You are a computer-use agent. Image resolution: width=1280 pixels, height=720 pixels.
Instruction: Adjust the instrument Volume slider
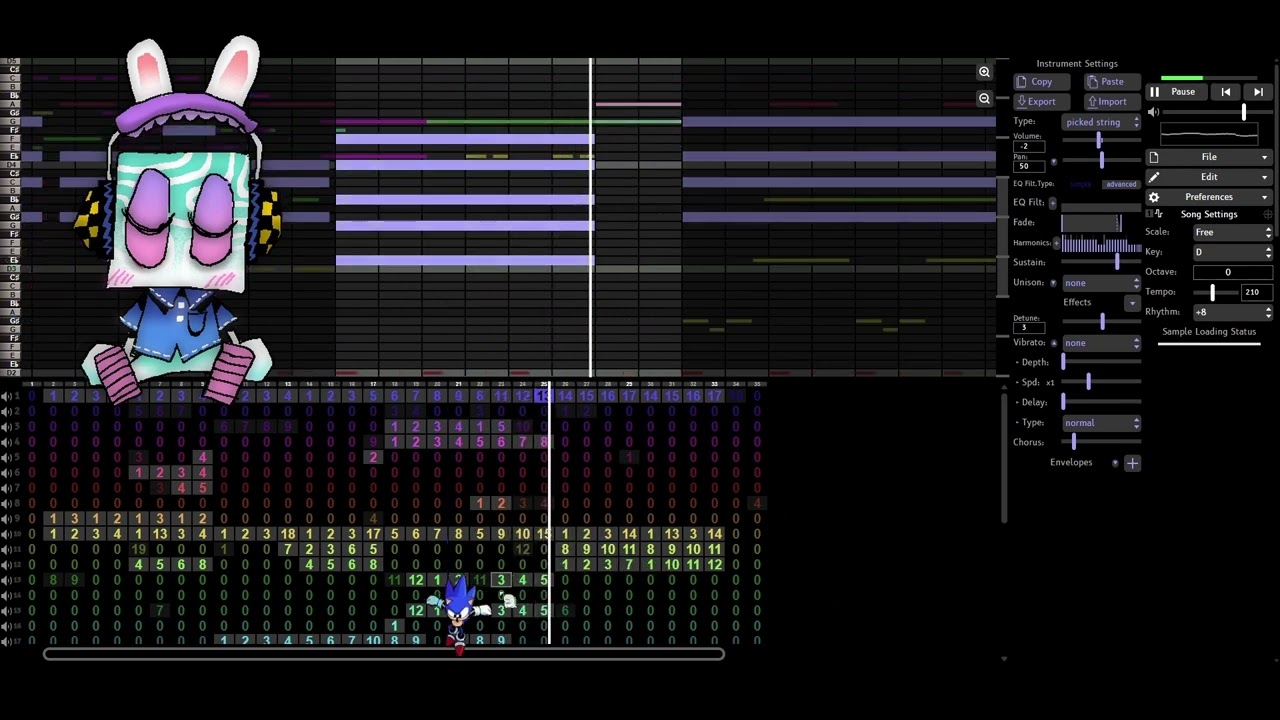(x=1100, y=141)
